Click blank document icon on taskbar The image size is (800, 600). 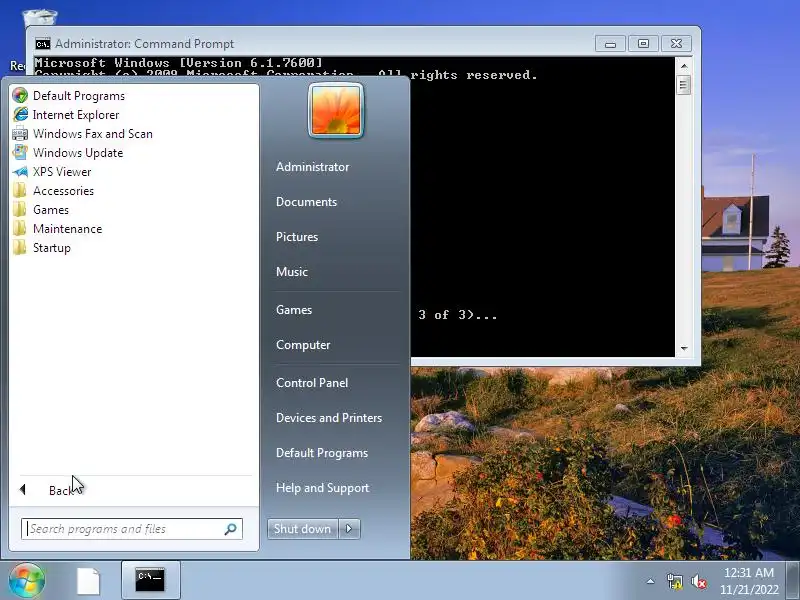(x=88, y=581)
